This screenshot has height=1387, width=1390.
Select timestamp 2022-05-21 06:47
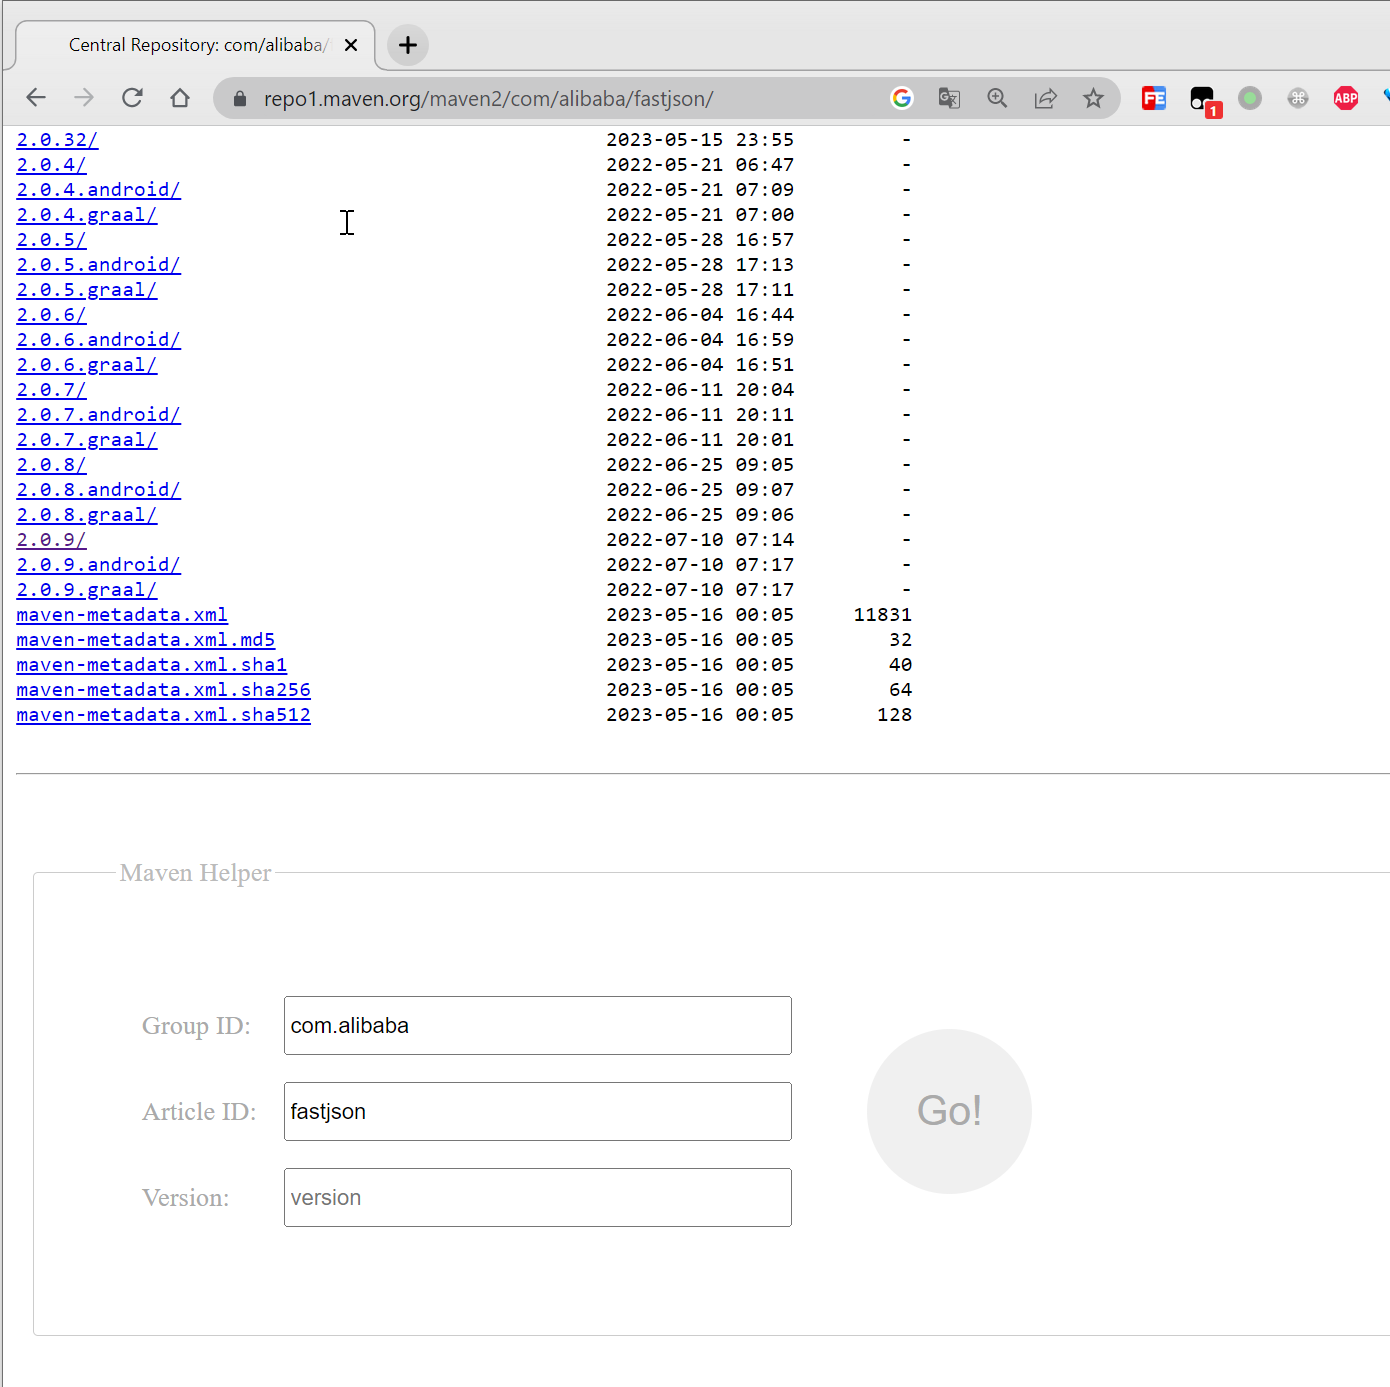click(700, 165)
